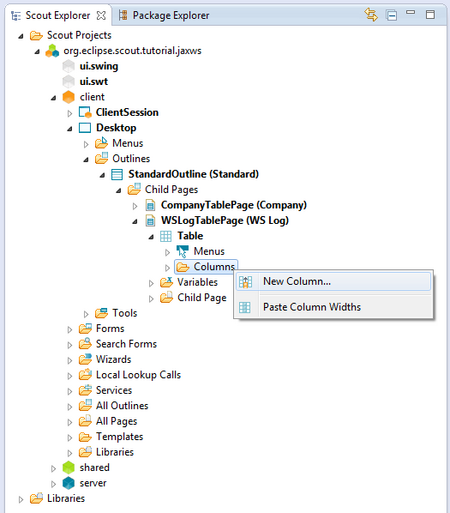450x513 pixels.
Task: Expand the Wizards folder
Action: (69, 360)
